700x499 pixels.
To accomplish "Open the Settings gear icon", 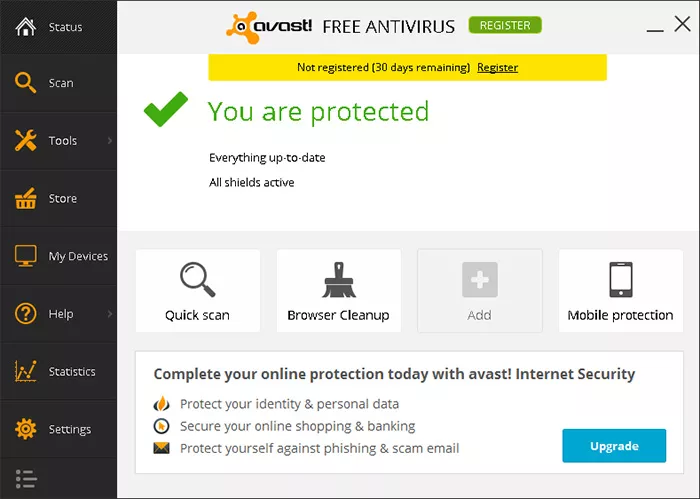I will tap(25, 429).
